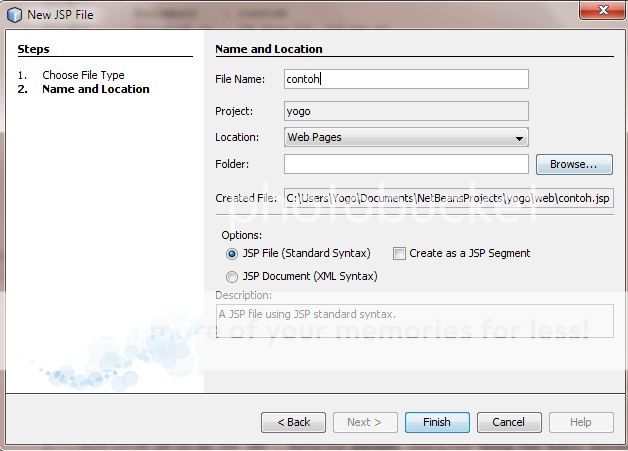The height and width of the screenshot is (451, 628).
Task: Select step 1 Choose File Type
Action: [x=83, y=75]
